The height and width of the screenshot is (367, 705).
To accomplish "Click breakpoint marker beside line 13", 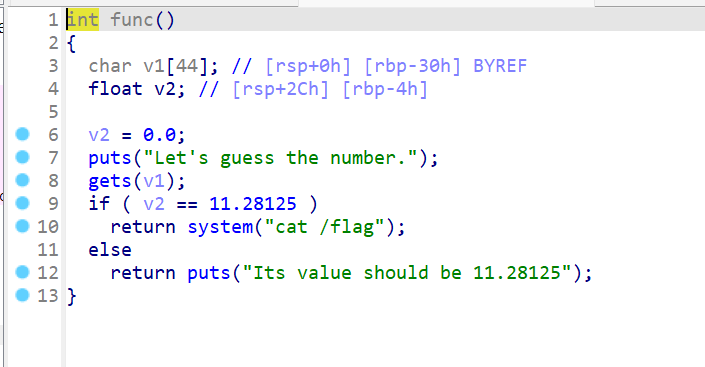I will pyautogui.click(x=22, y=295).
